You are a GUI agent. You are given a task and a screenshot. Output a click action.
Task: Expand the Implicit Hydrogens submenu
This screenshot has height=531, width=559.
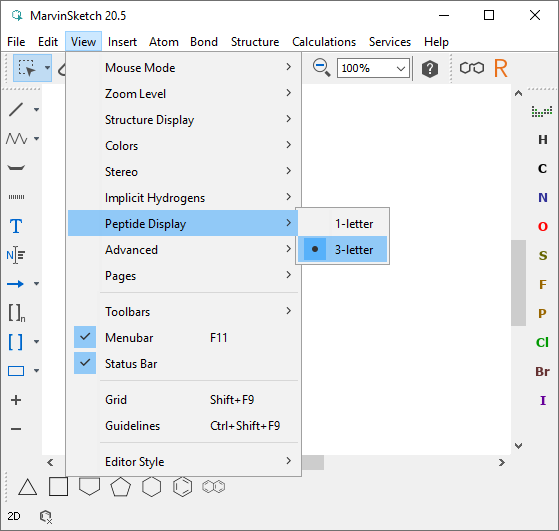coord(183,198)
